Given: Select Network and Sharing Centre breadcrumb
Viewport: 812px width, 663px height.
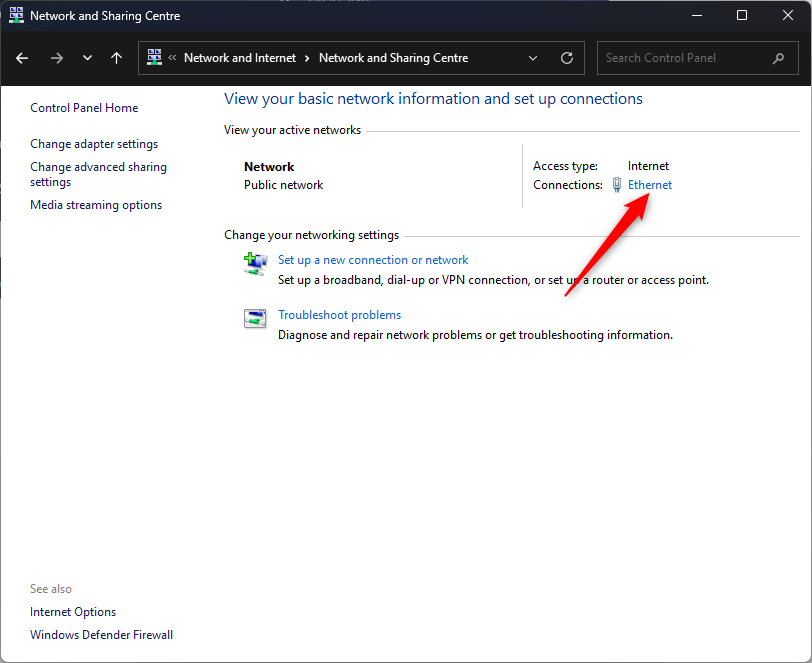Looking at the screenshot, I should point(394,58).
